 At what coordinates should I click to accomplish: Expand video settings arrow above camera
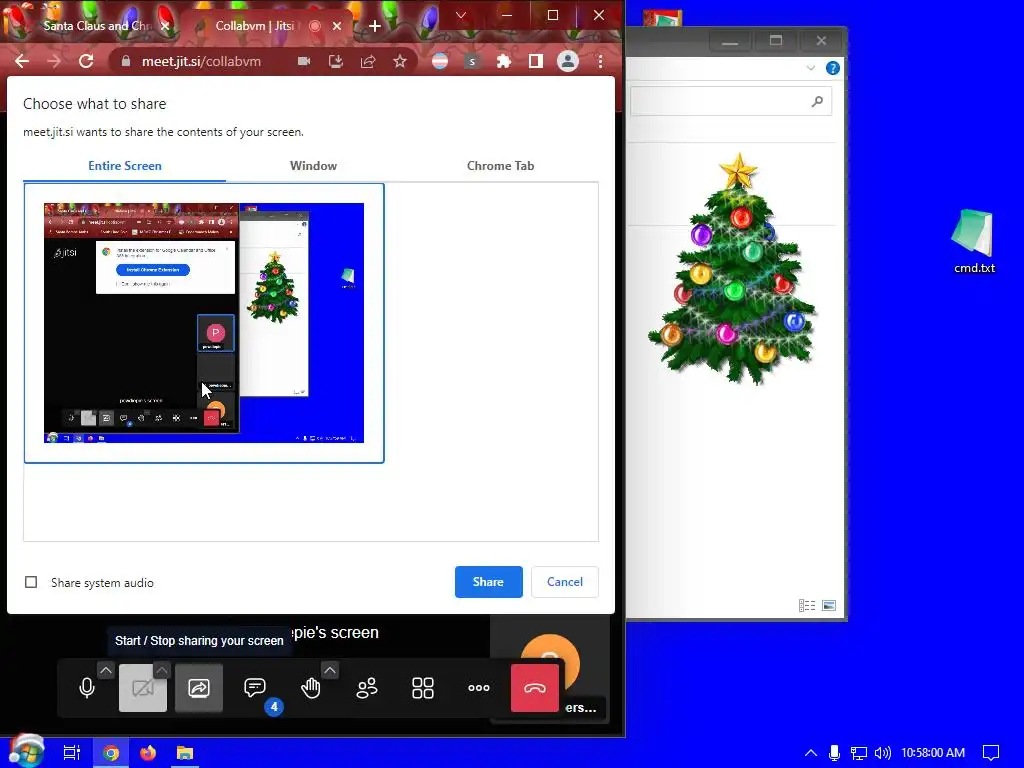pos(162,671)
